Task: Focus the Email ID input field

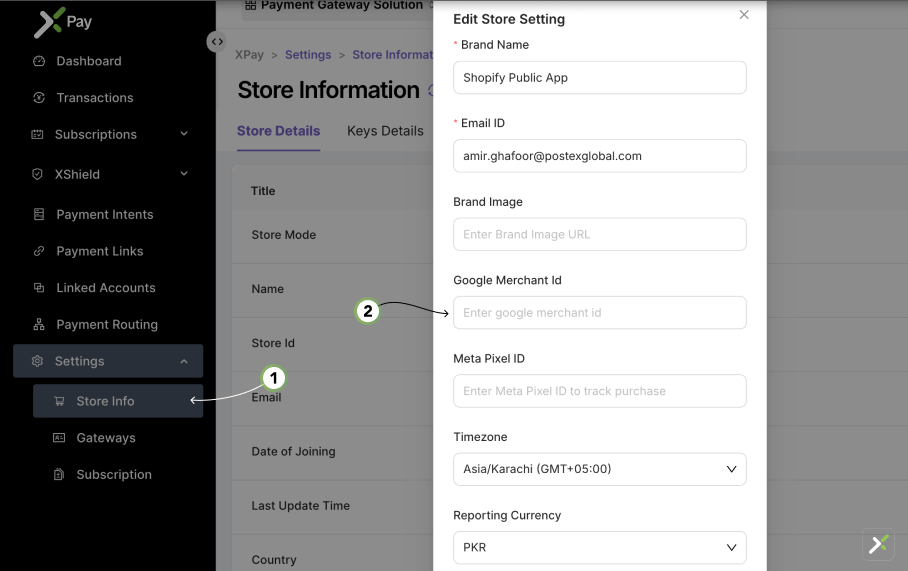Action: 599,156
